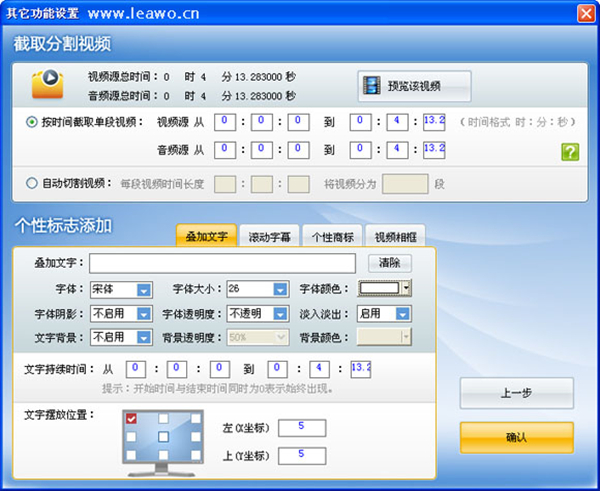
Task: Open the disabled background color picker
Action: click(384, 337)
